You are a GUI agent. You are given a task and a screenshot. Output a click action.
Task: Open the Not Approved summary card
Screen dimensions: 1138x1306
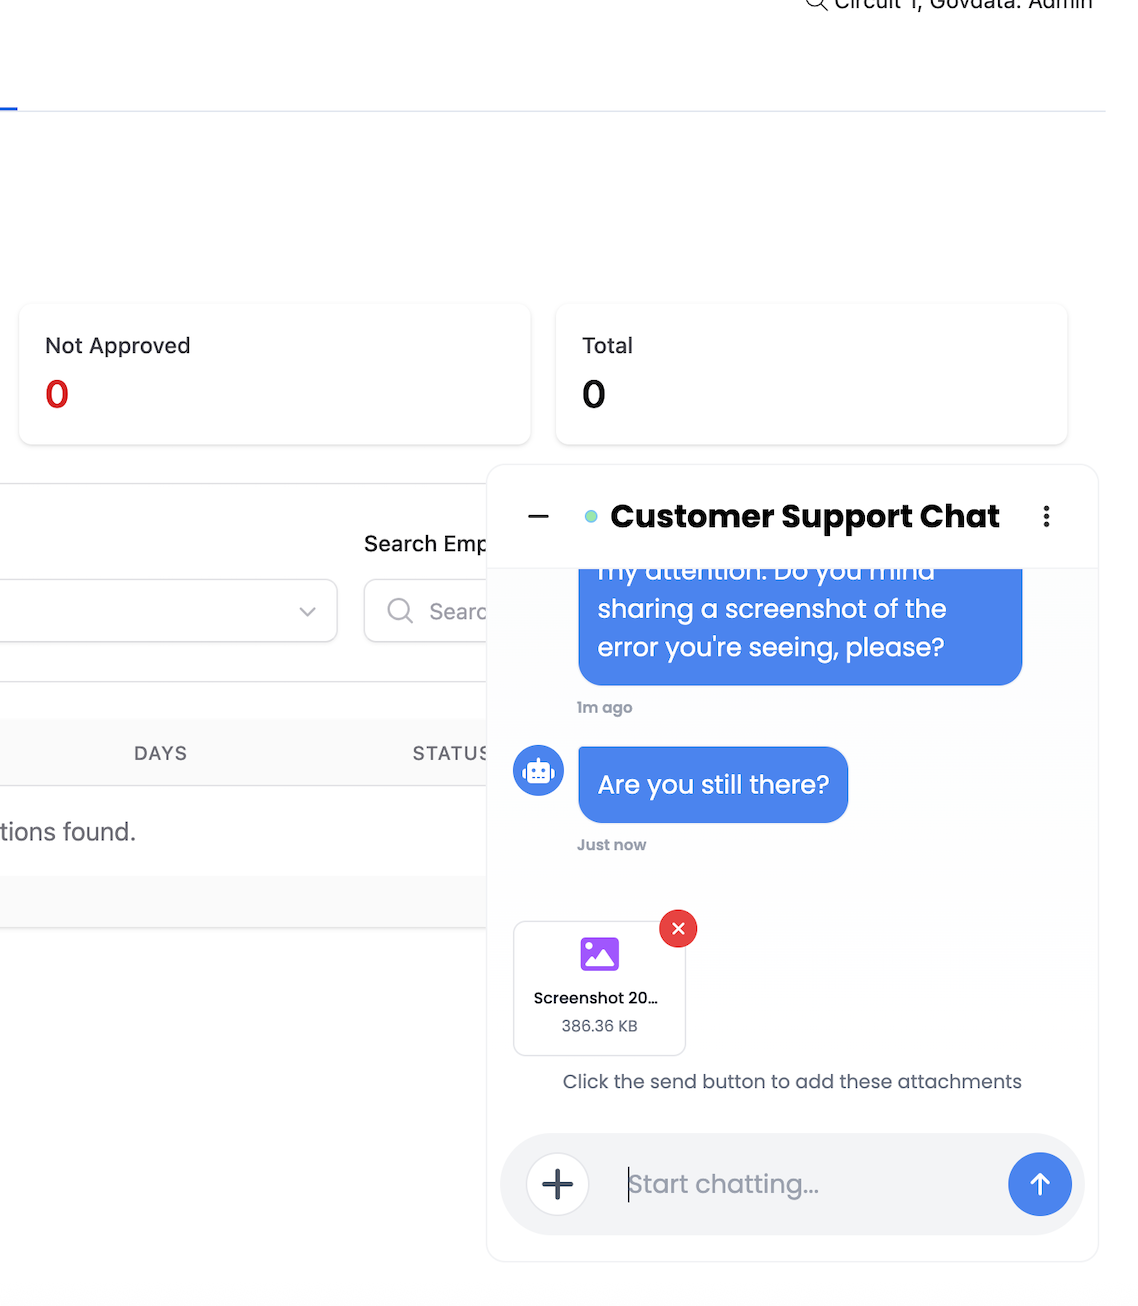tap(274, 374)
